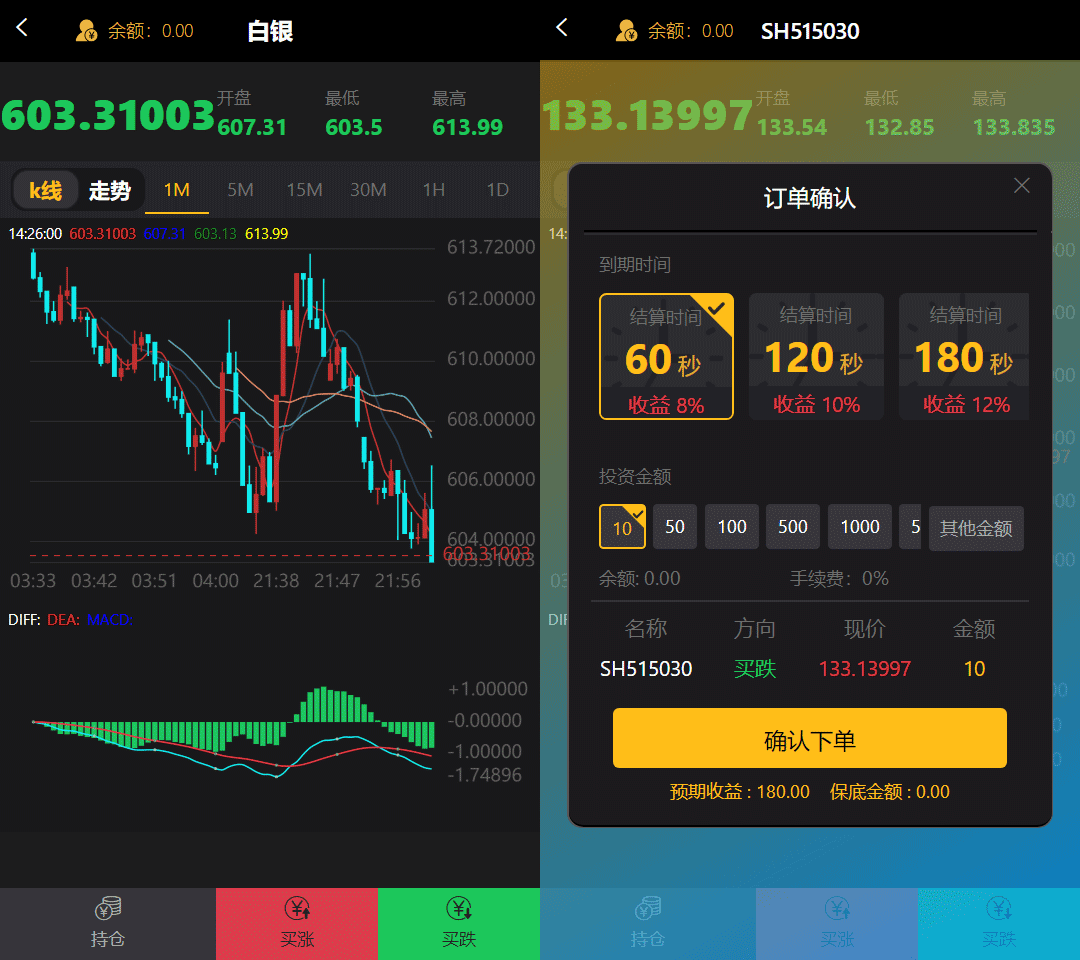Choose the 180 秒 settlement with 12% return
The width and height of the screenshot is (1080, 960).
coord(964,357)
